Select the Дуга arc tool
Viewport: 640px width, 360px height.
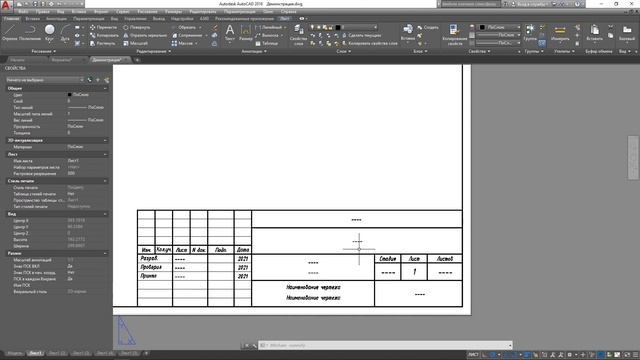pyautogui.click(x=65, y=33)
